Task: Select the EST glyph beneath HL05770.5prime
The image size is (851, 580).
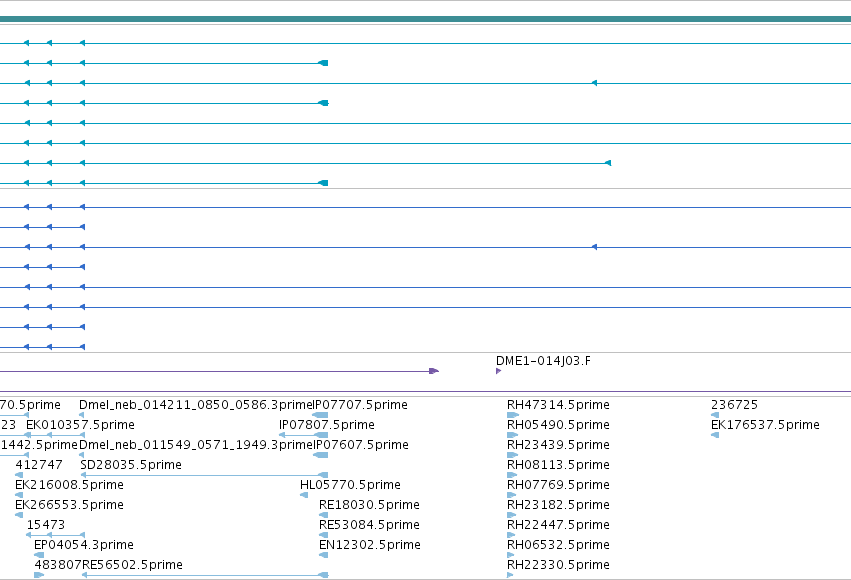Action: coord(304,495)
